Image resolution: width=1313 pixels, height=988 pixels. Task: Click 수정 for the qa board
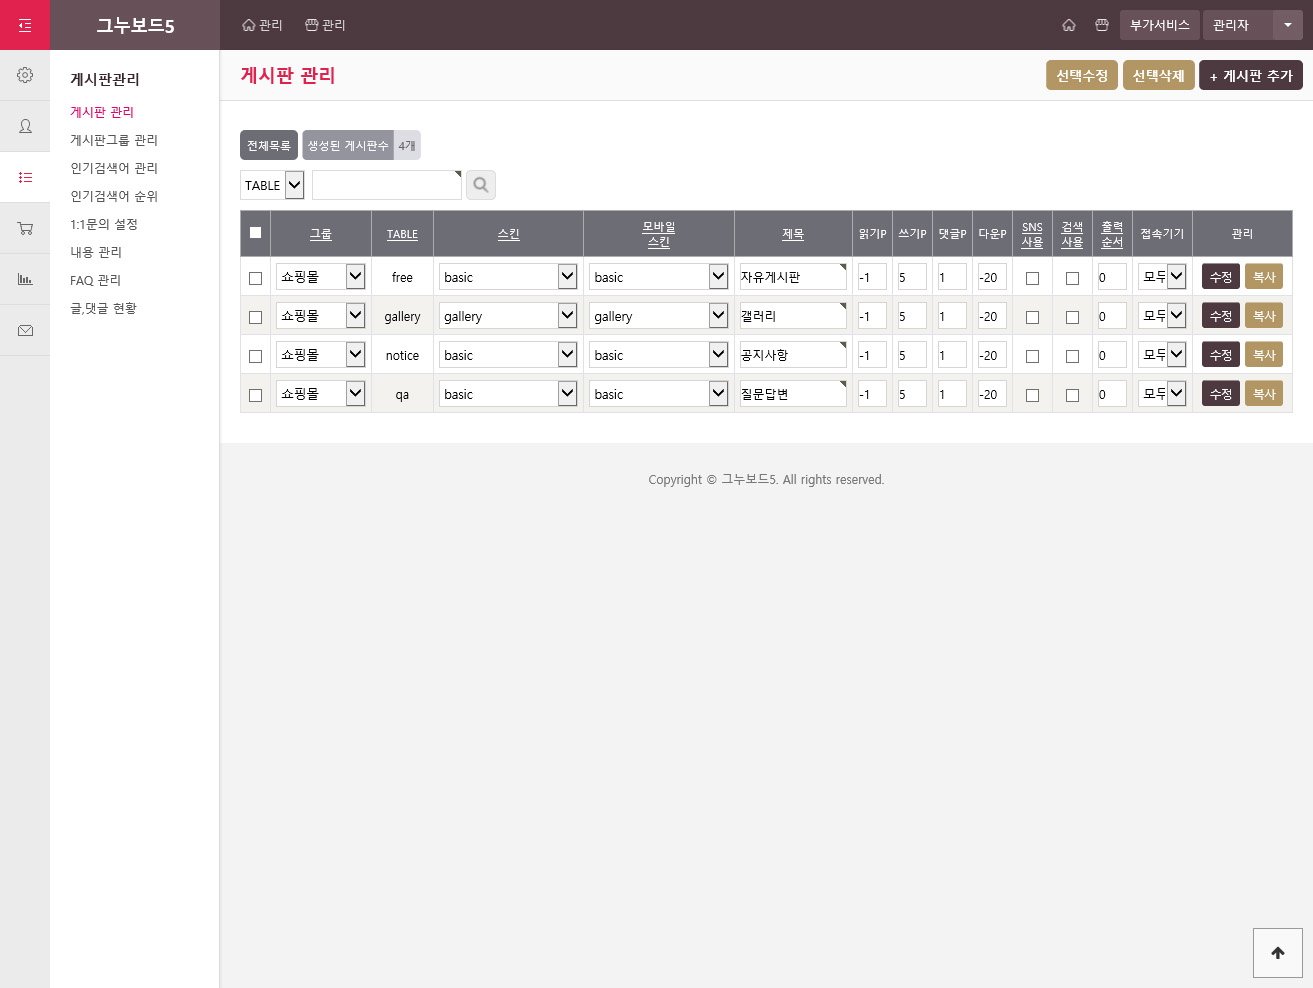[1220, 394]
